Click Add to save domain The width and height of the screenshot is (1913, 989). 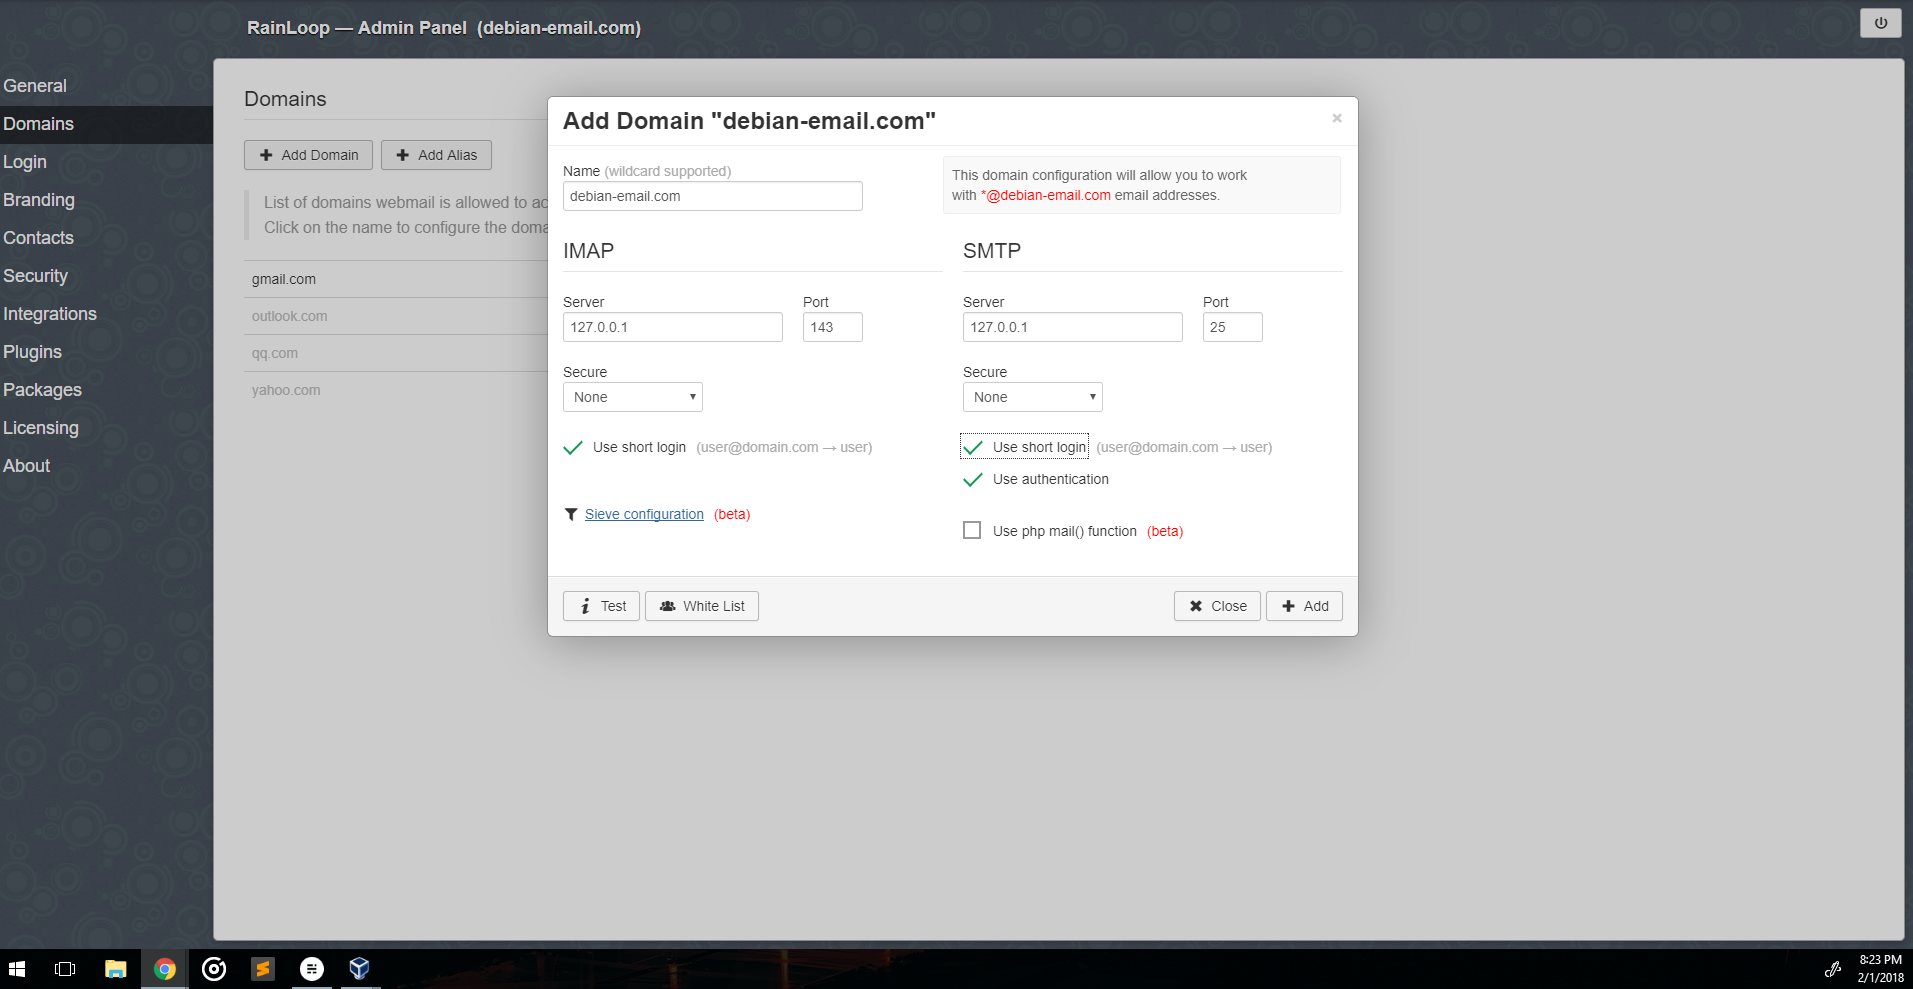coord(1304,606)
